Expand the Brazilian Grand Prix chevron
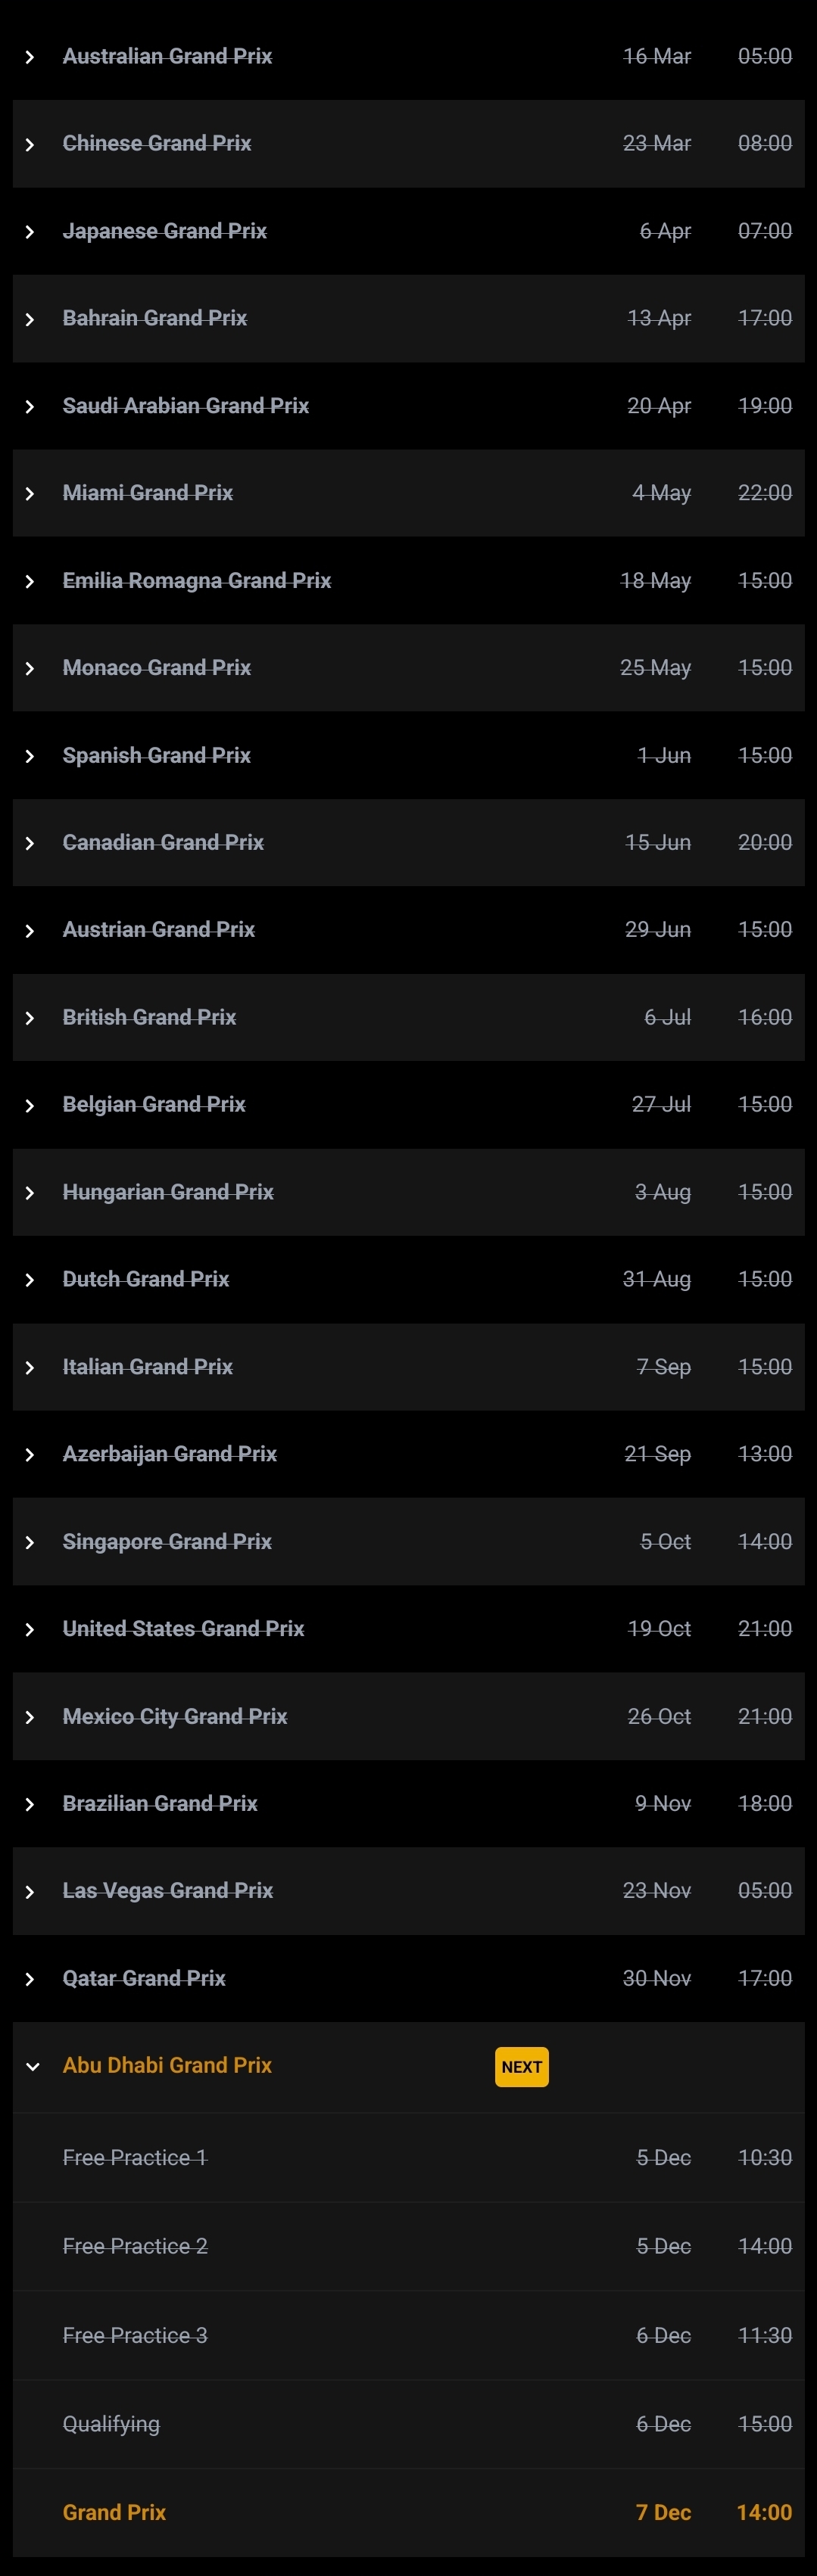Screen dimensions: 817x2576 [x=30, y=1804]
